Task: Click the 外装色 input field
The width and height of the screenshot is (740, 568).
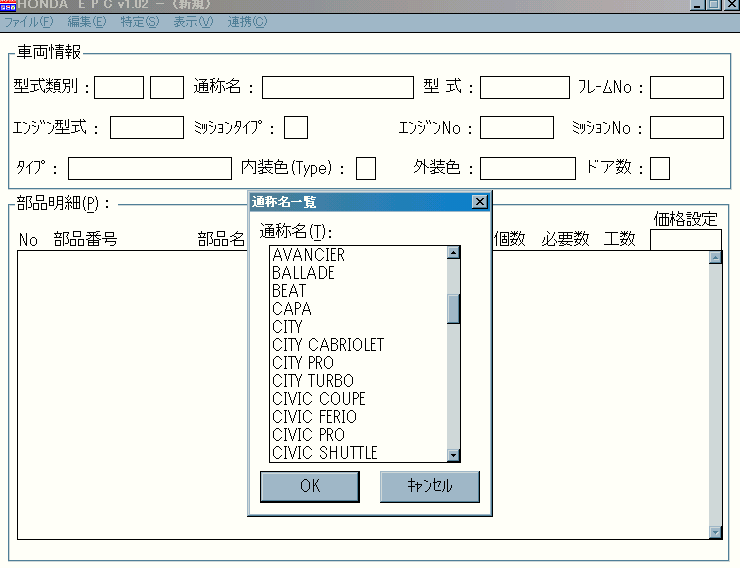Action: 528,168
